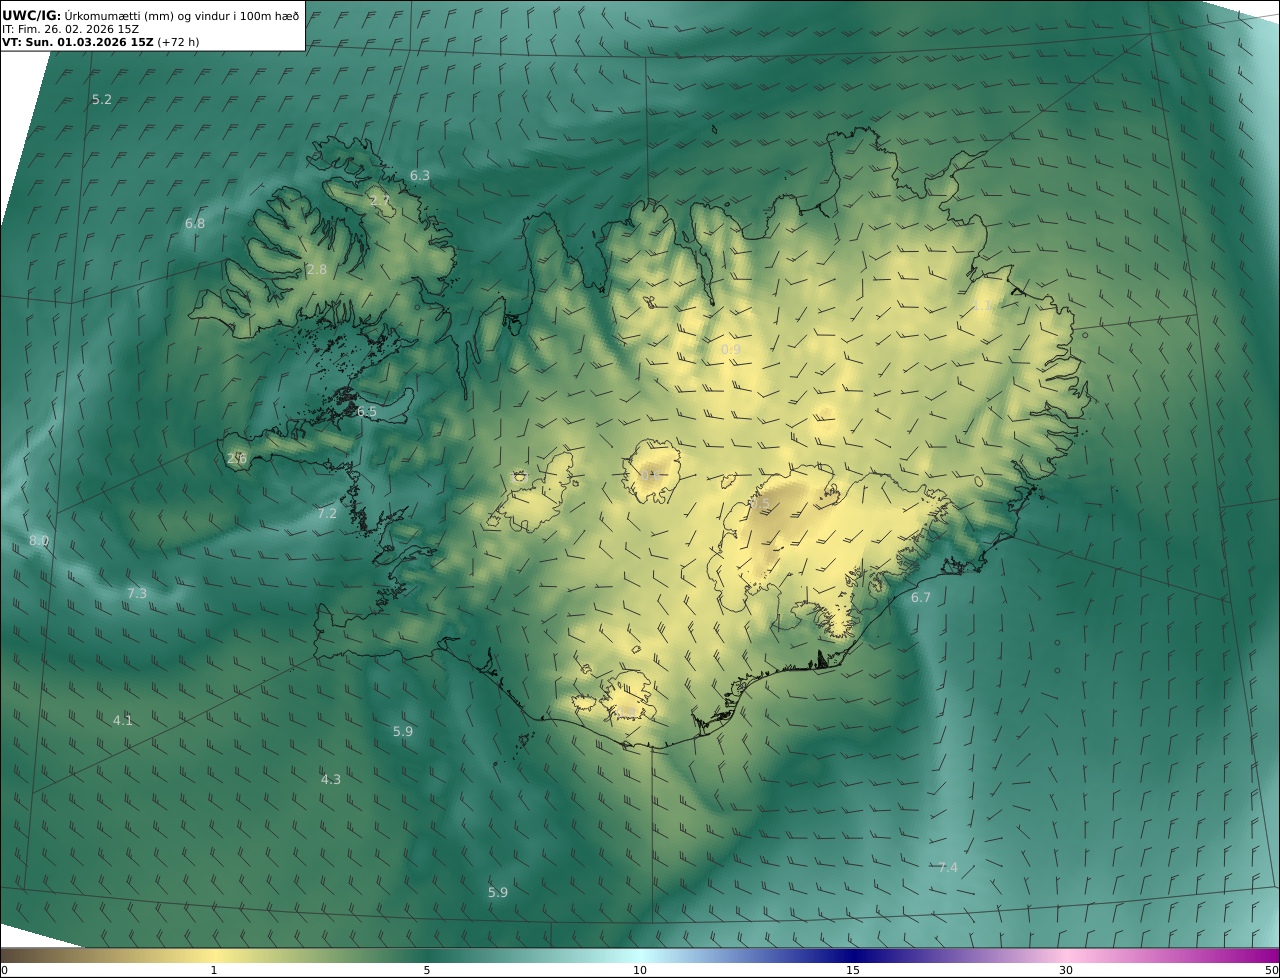Click the title line starting with 'UWC/IG: Úrkomumætti (mm)'

pyautogui.click(x=151, y=15)
